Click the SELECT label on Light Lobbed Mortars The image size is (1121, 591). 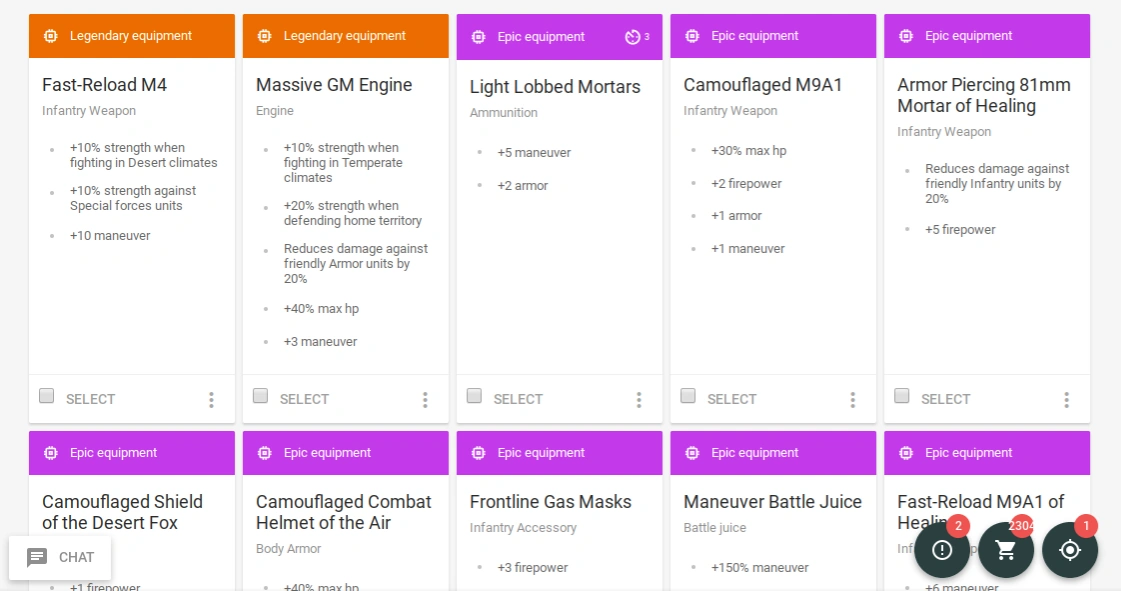pyautogui.click(x=518, y=399)
